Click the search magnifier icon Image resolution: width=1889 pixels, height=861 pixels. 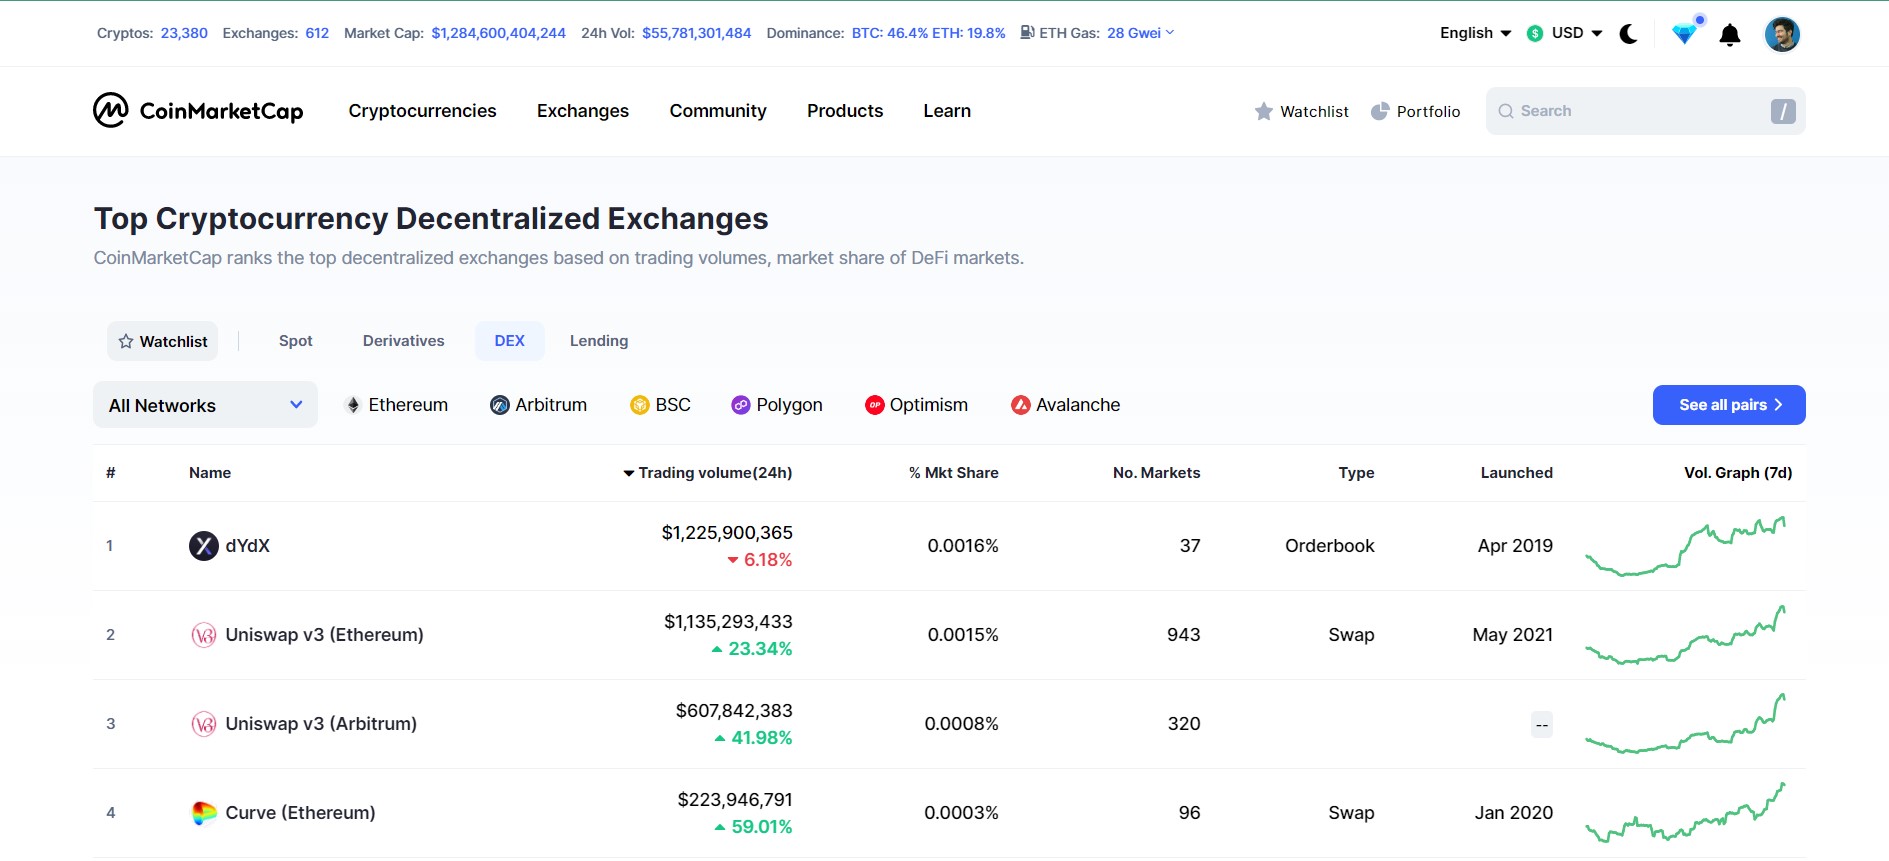click(1506, 111)
